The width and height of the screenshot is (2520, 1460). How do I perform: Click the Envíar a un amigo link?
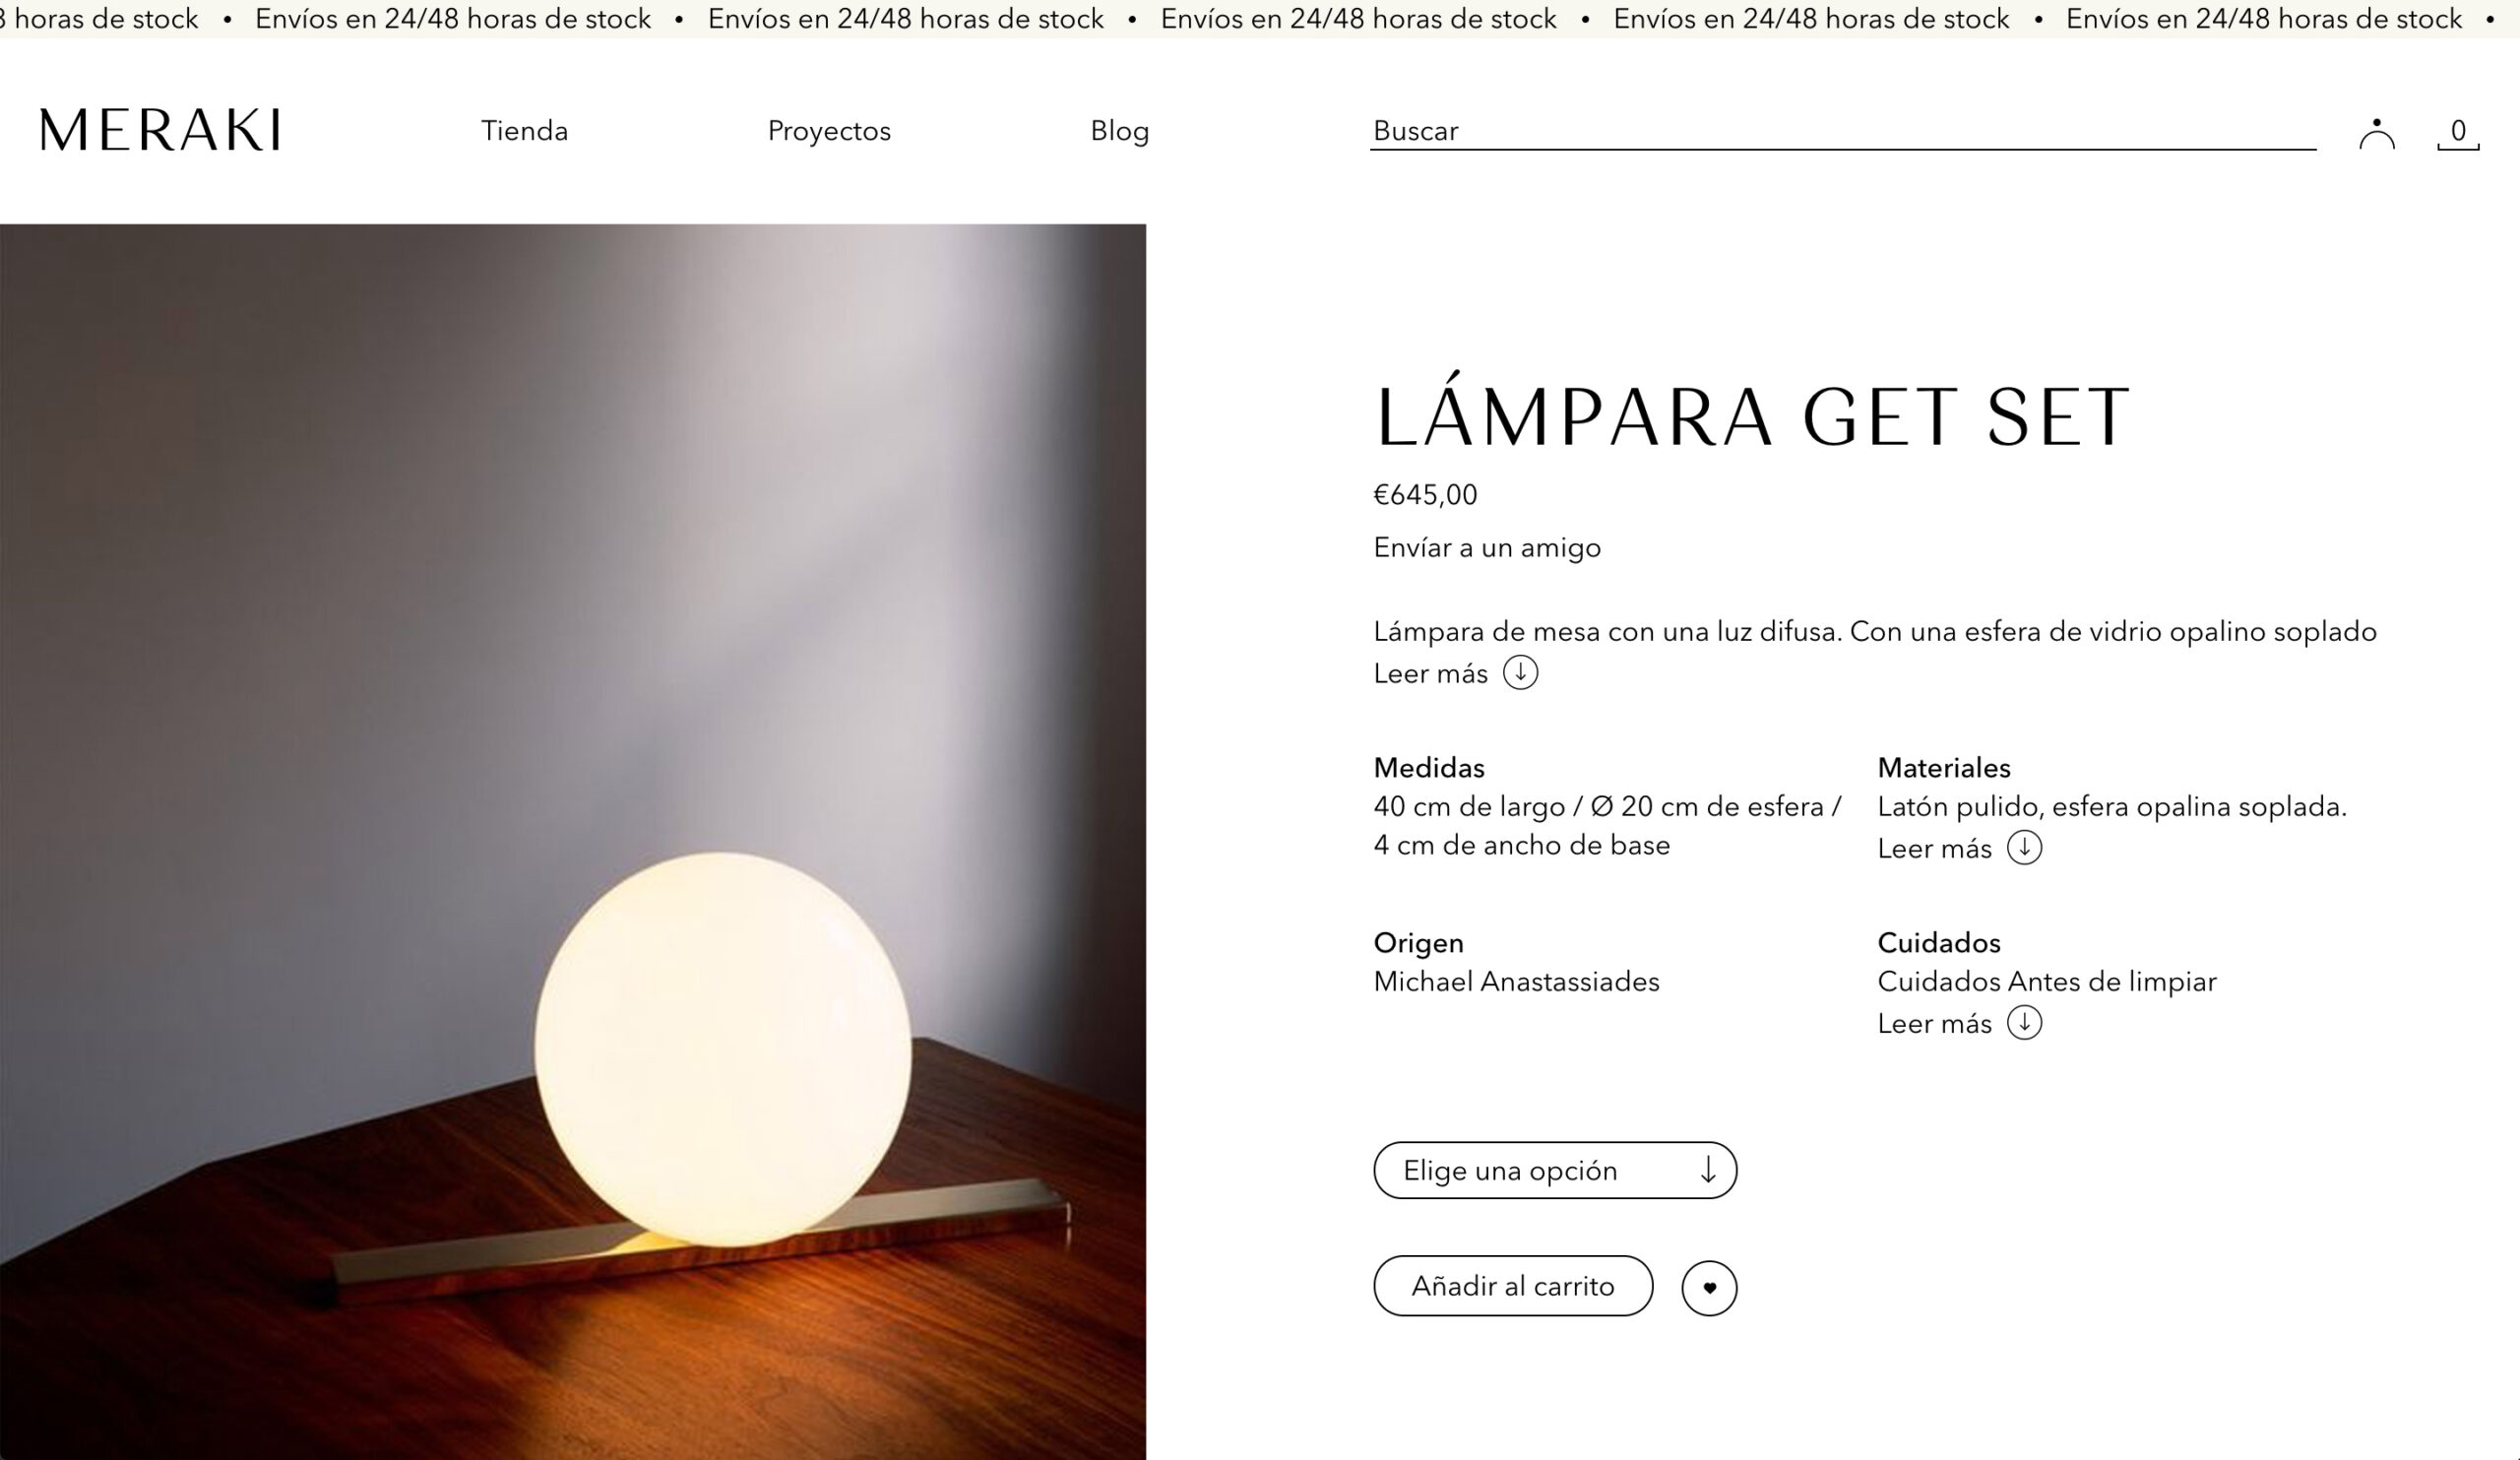click(x=1487, y=548)
